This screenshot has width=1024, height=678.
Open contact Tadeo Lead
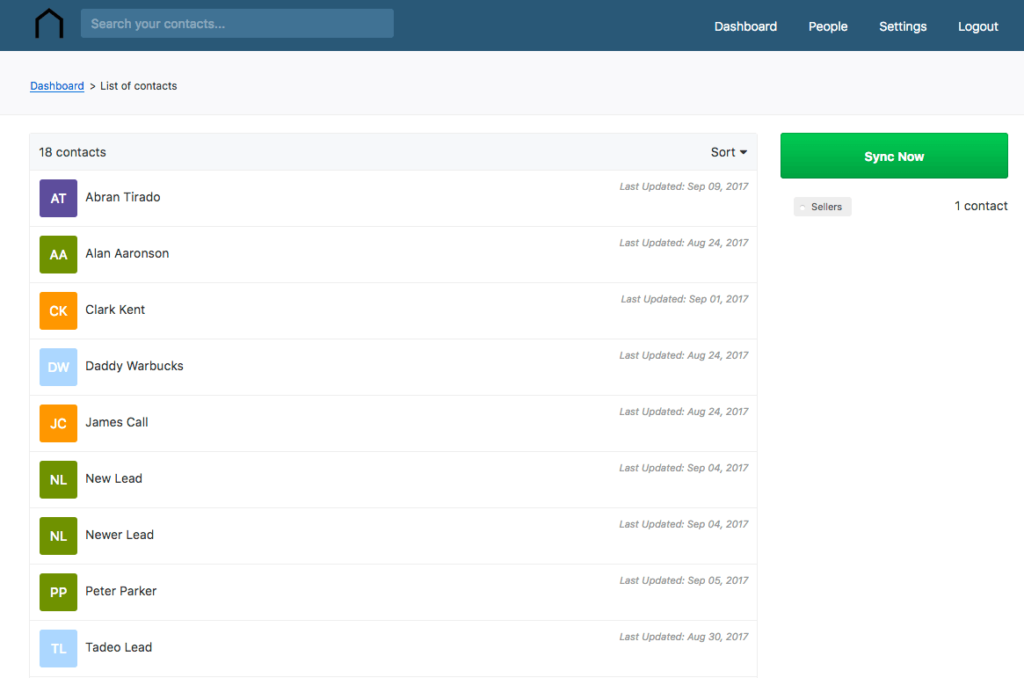[x=118, y=646]
